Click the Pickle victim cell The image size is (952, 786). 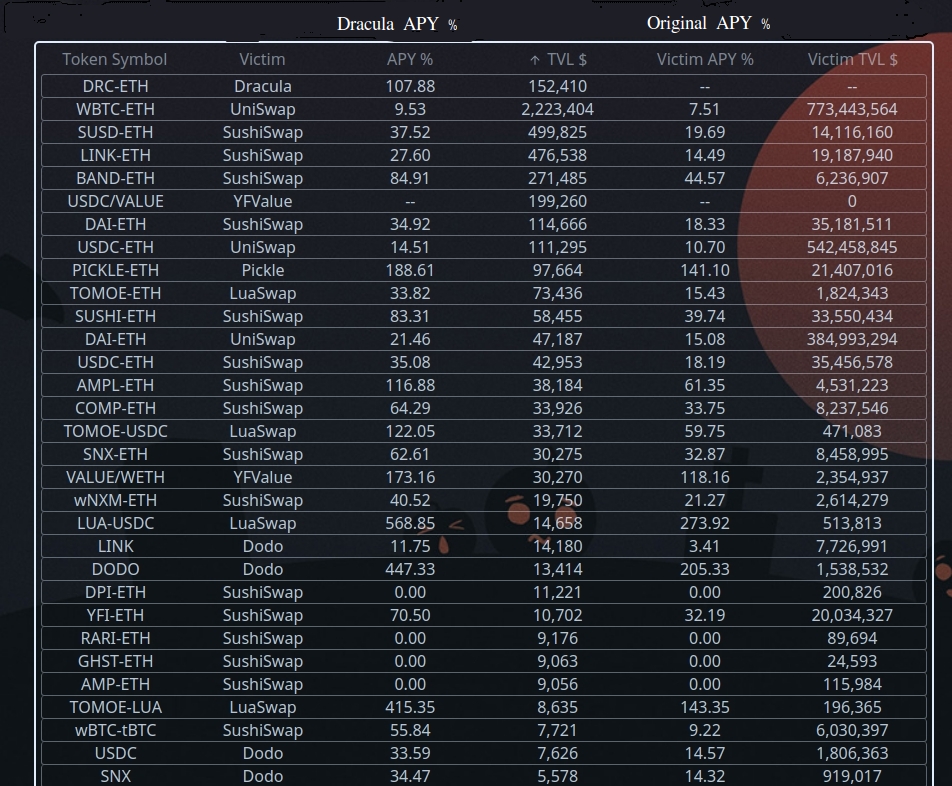coord(263,271)
